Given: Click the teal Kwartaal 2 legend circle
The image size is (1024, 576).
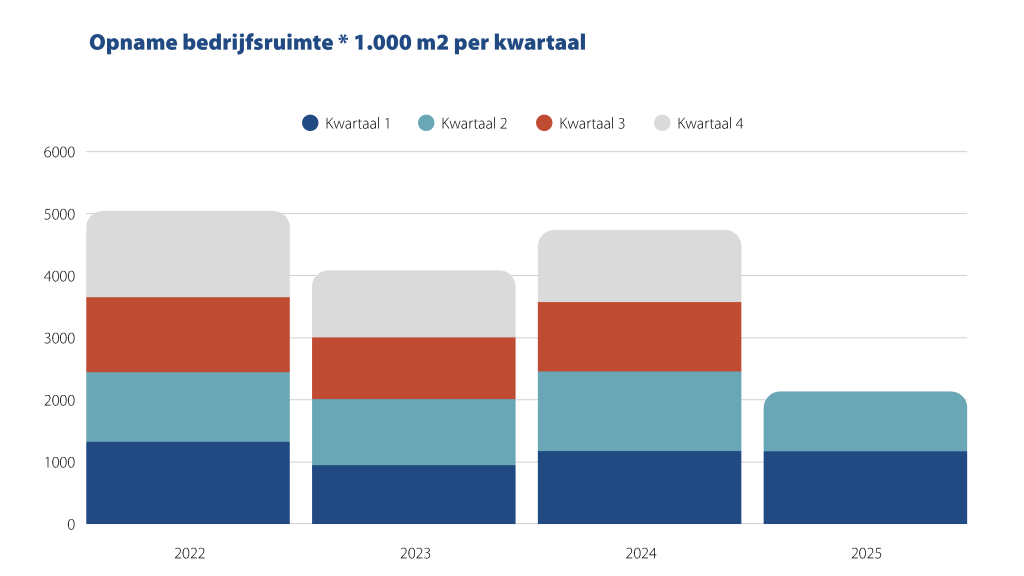Looking at the screenshot, I should tap(426, 123).
